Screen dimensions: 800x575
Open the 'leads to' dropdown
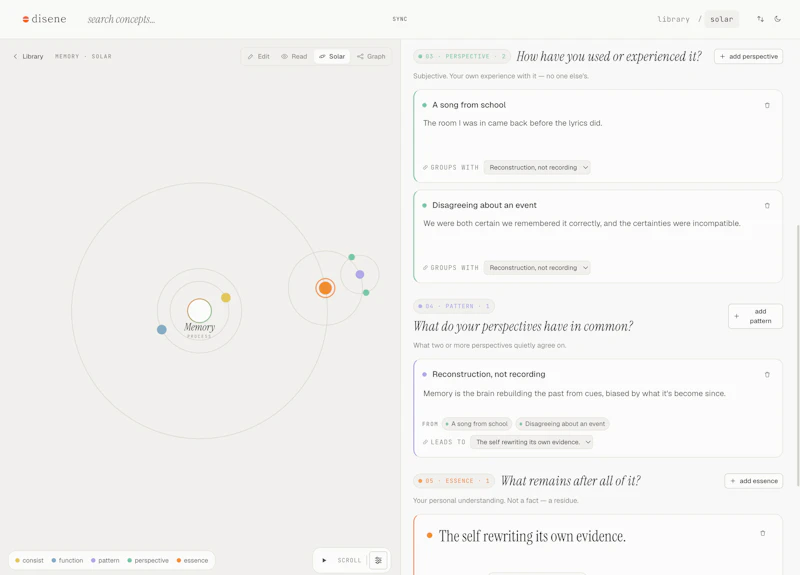click(532, 442)
